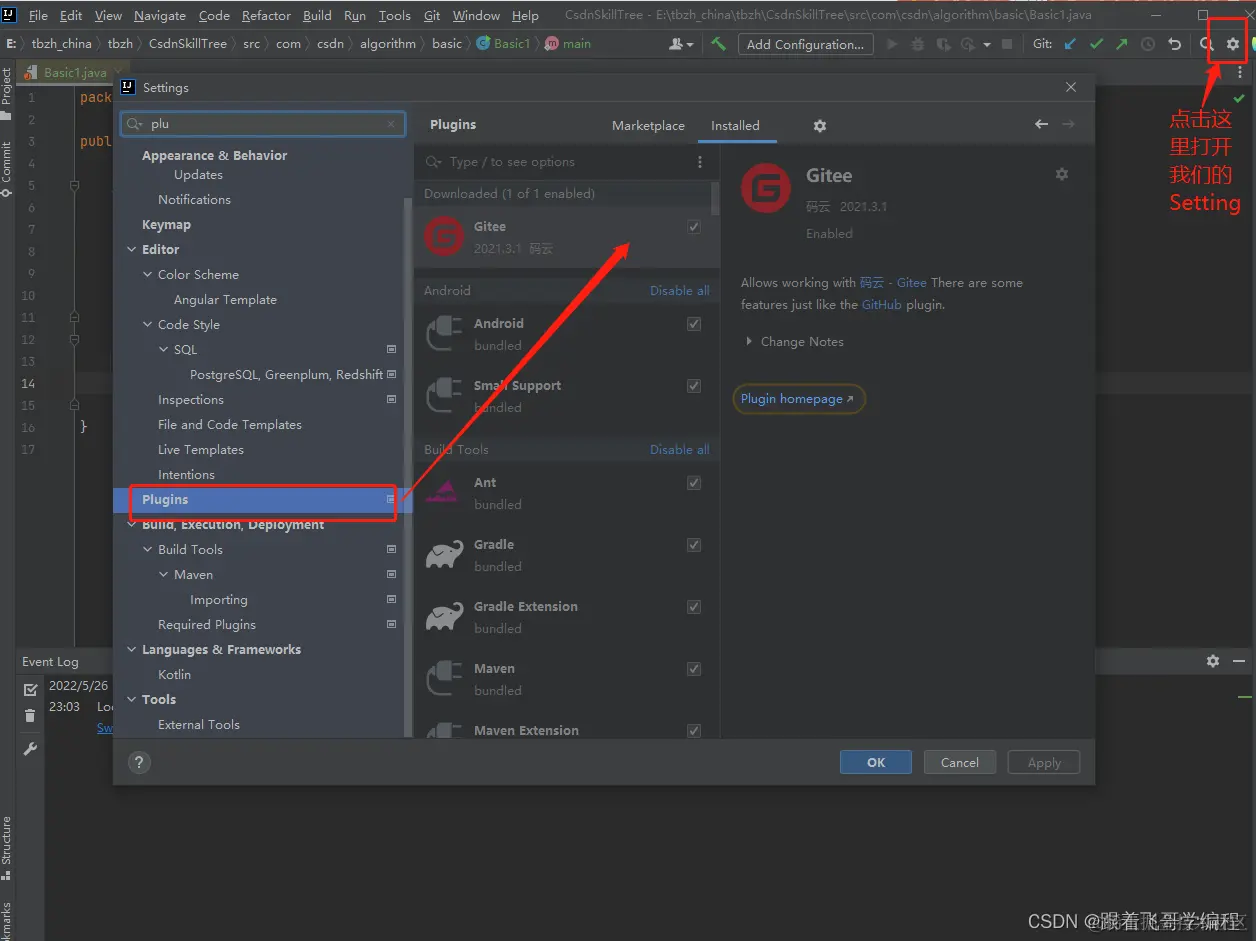Toggle the Maven plugin checkbox
Viewport: 1256px width, 941px height.
[x=694, y=669]
